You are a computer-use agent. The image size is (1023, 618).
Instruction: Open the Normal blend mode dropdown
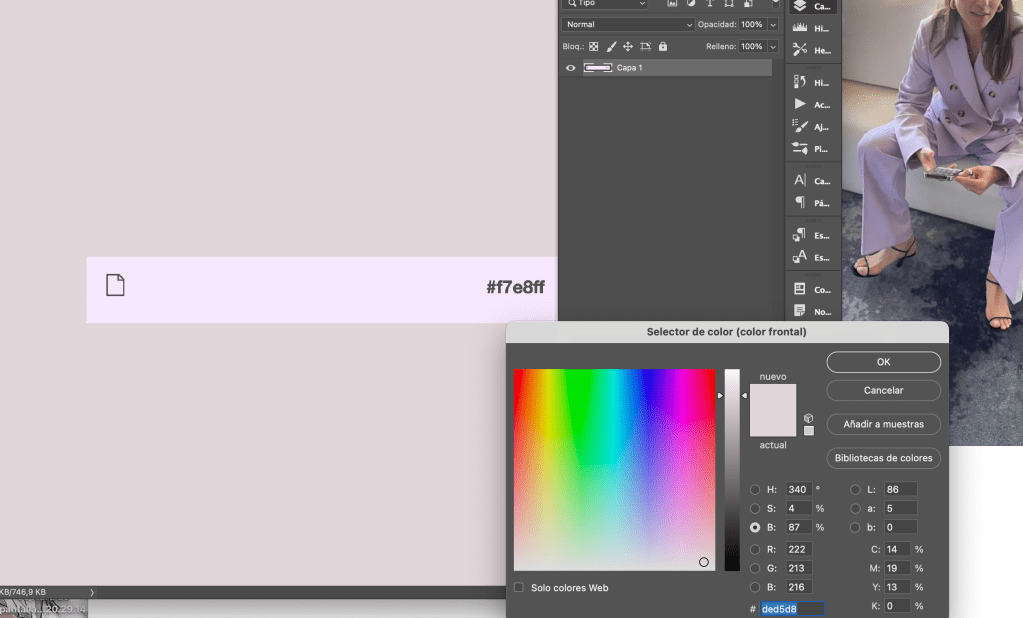point(628,24)
